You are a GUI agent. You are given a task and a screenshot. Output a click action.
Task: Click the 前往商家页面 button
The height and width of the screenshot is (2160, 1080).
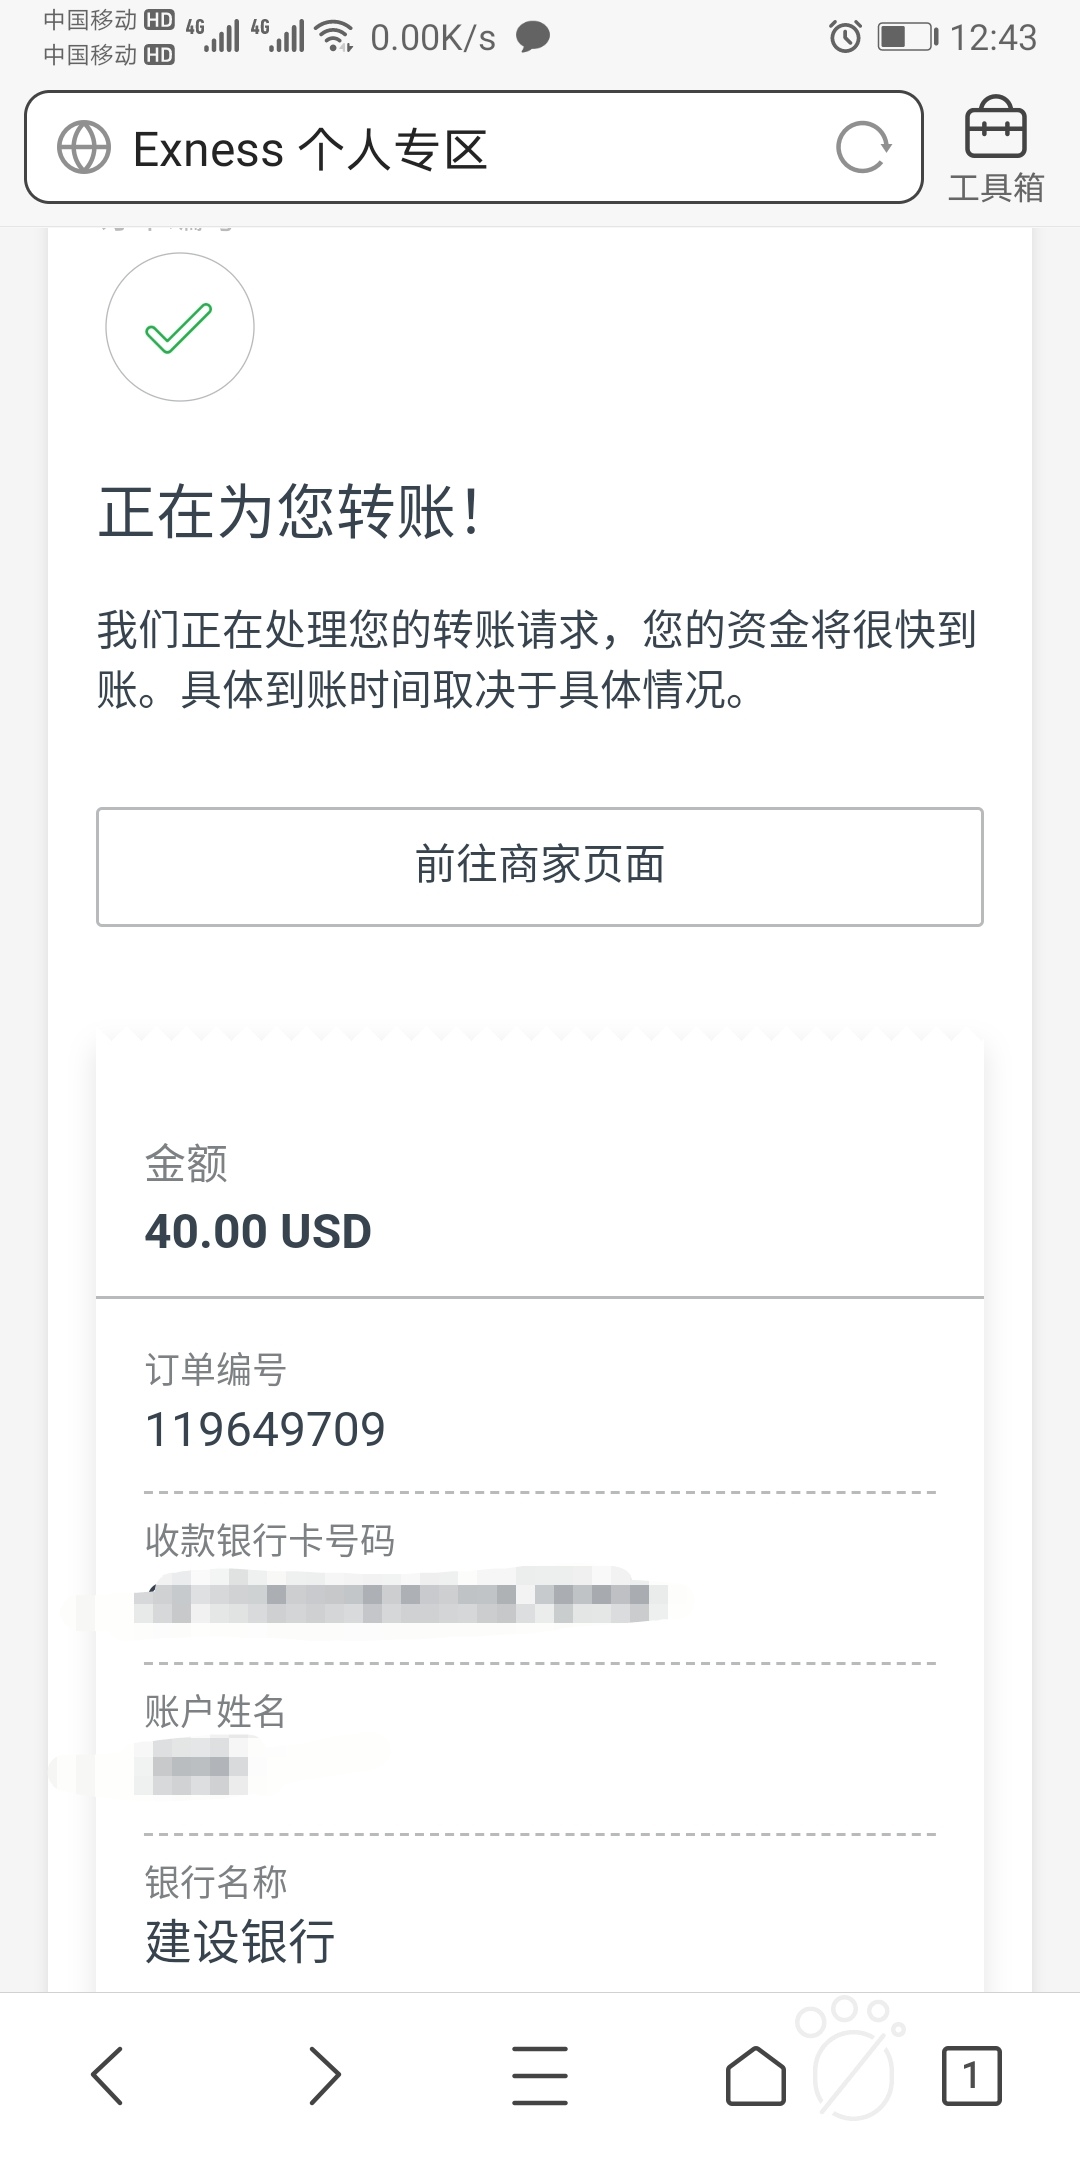click(540, 866)
